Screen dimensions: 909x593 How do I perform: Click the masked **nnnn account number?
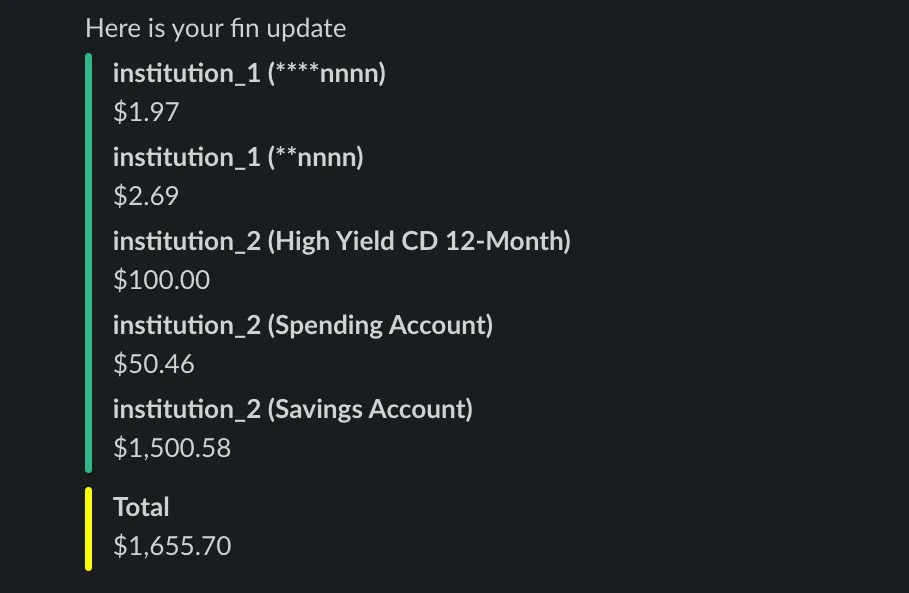pyautogui.click(x=316, y=157)
